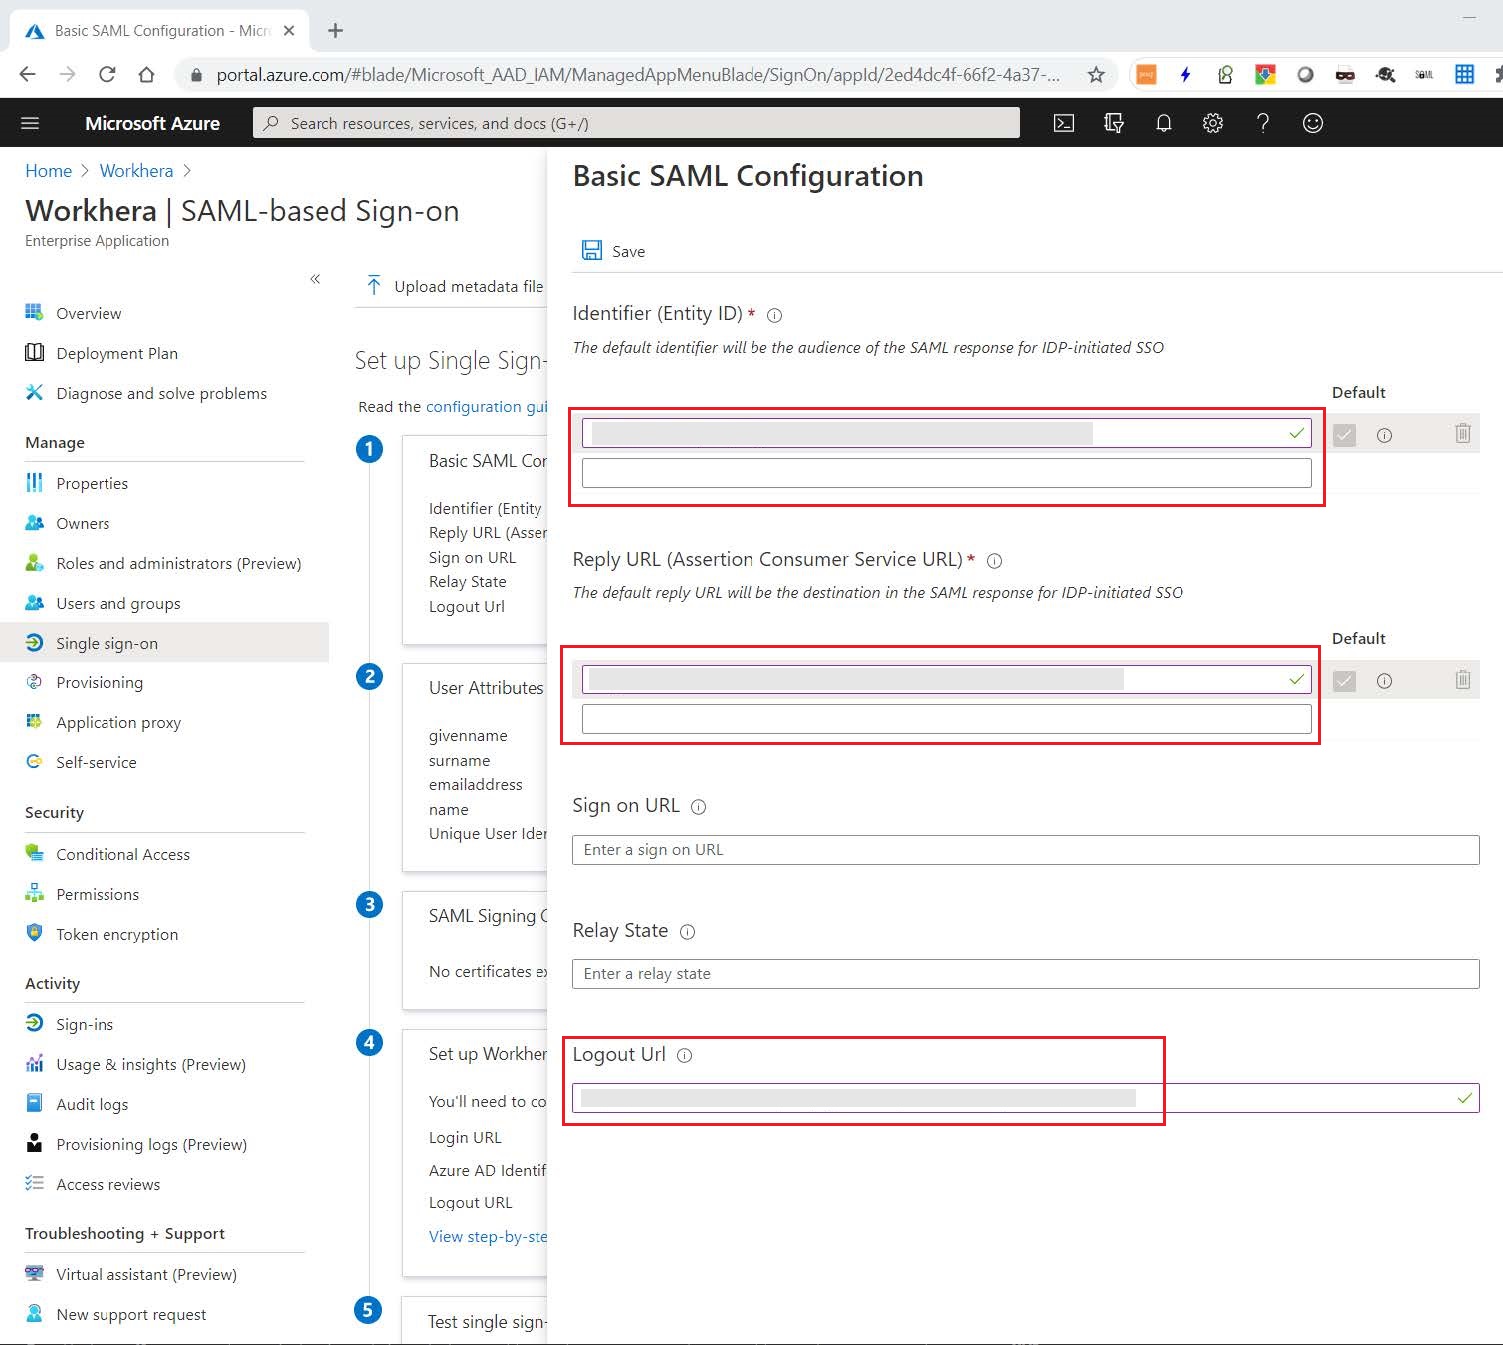Click the Upload metadata file arrow icon
Screen dimensions: 1503x1345
tap(374, 286)
